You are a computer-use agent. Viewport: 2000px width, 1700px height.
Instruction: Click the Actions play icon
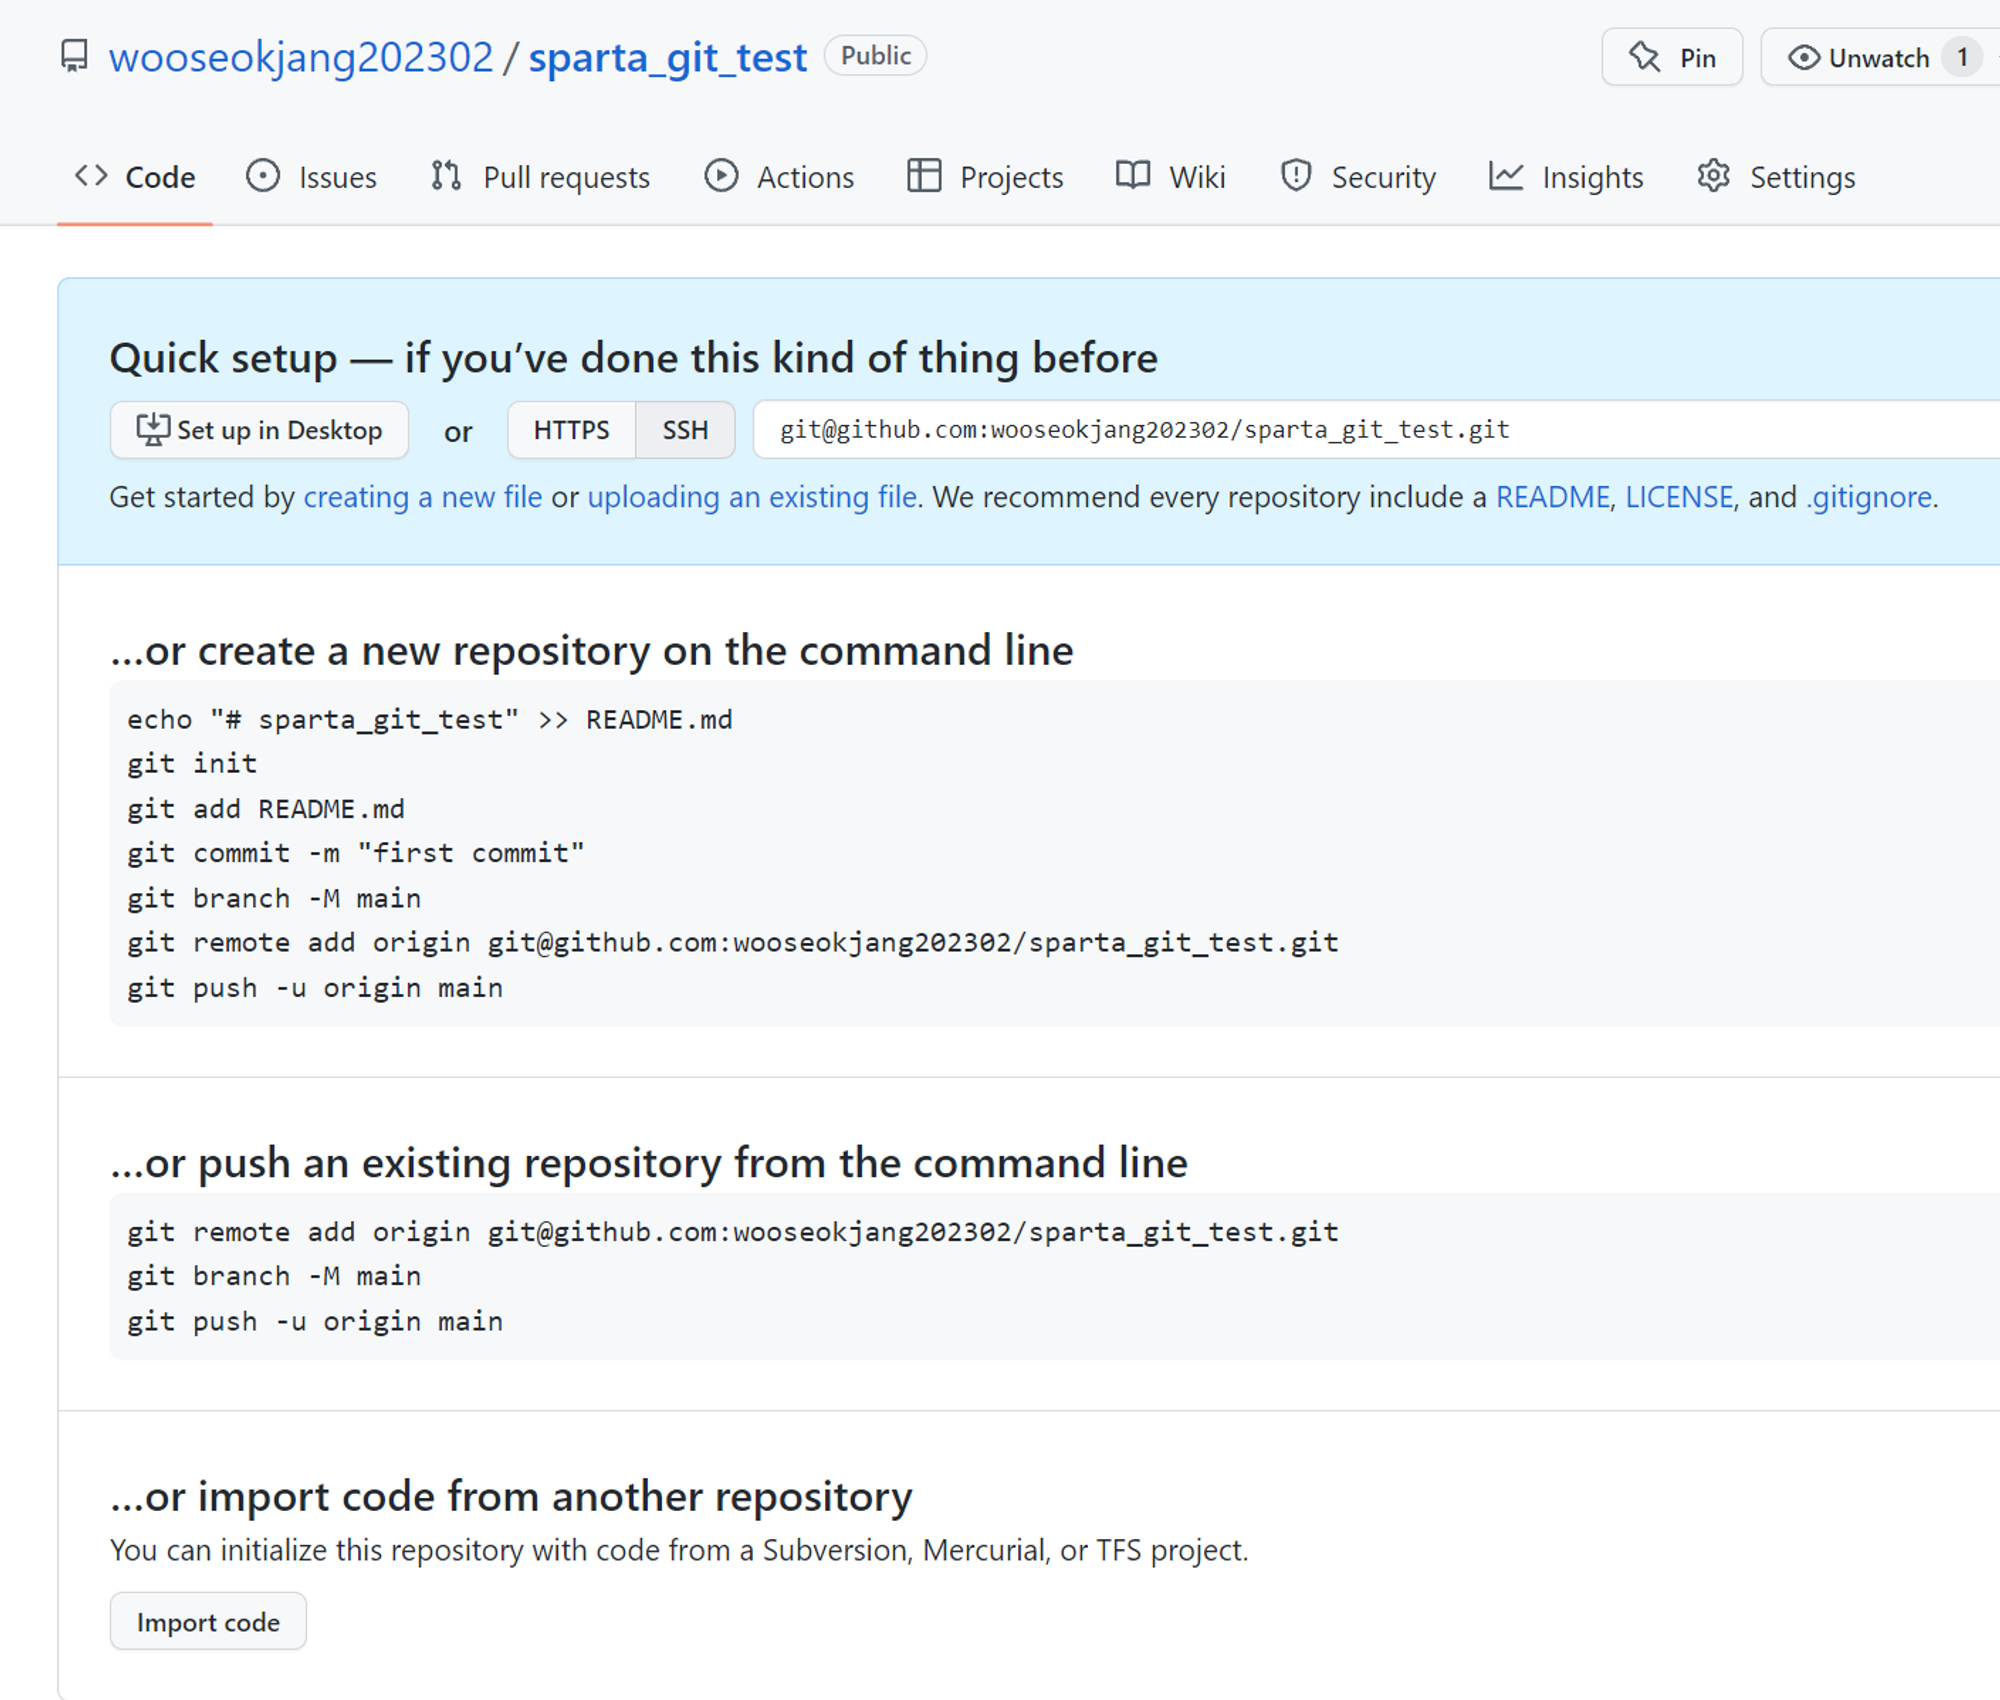coord(721,176)
